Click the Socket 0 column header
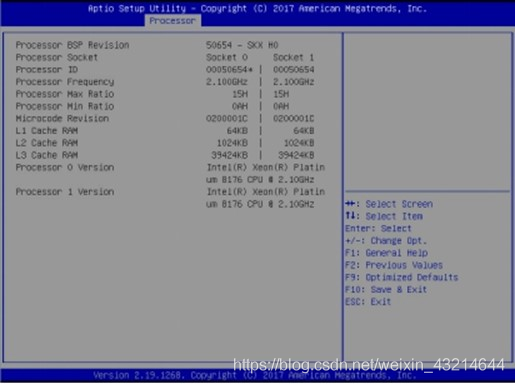 [x=227, y=57]
